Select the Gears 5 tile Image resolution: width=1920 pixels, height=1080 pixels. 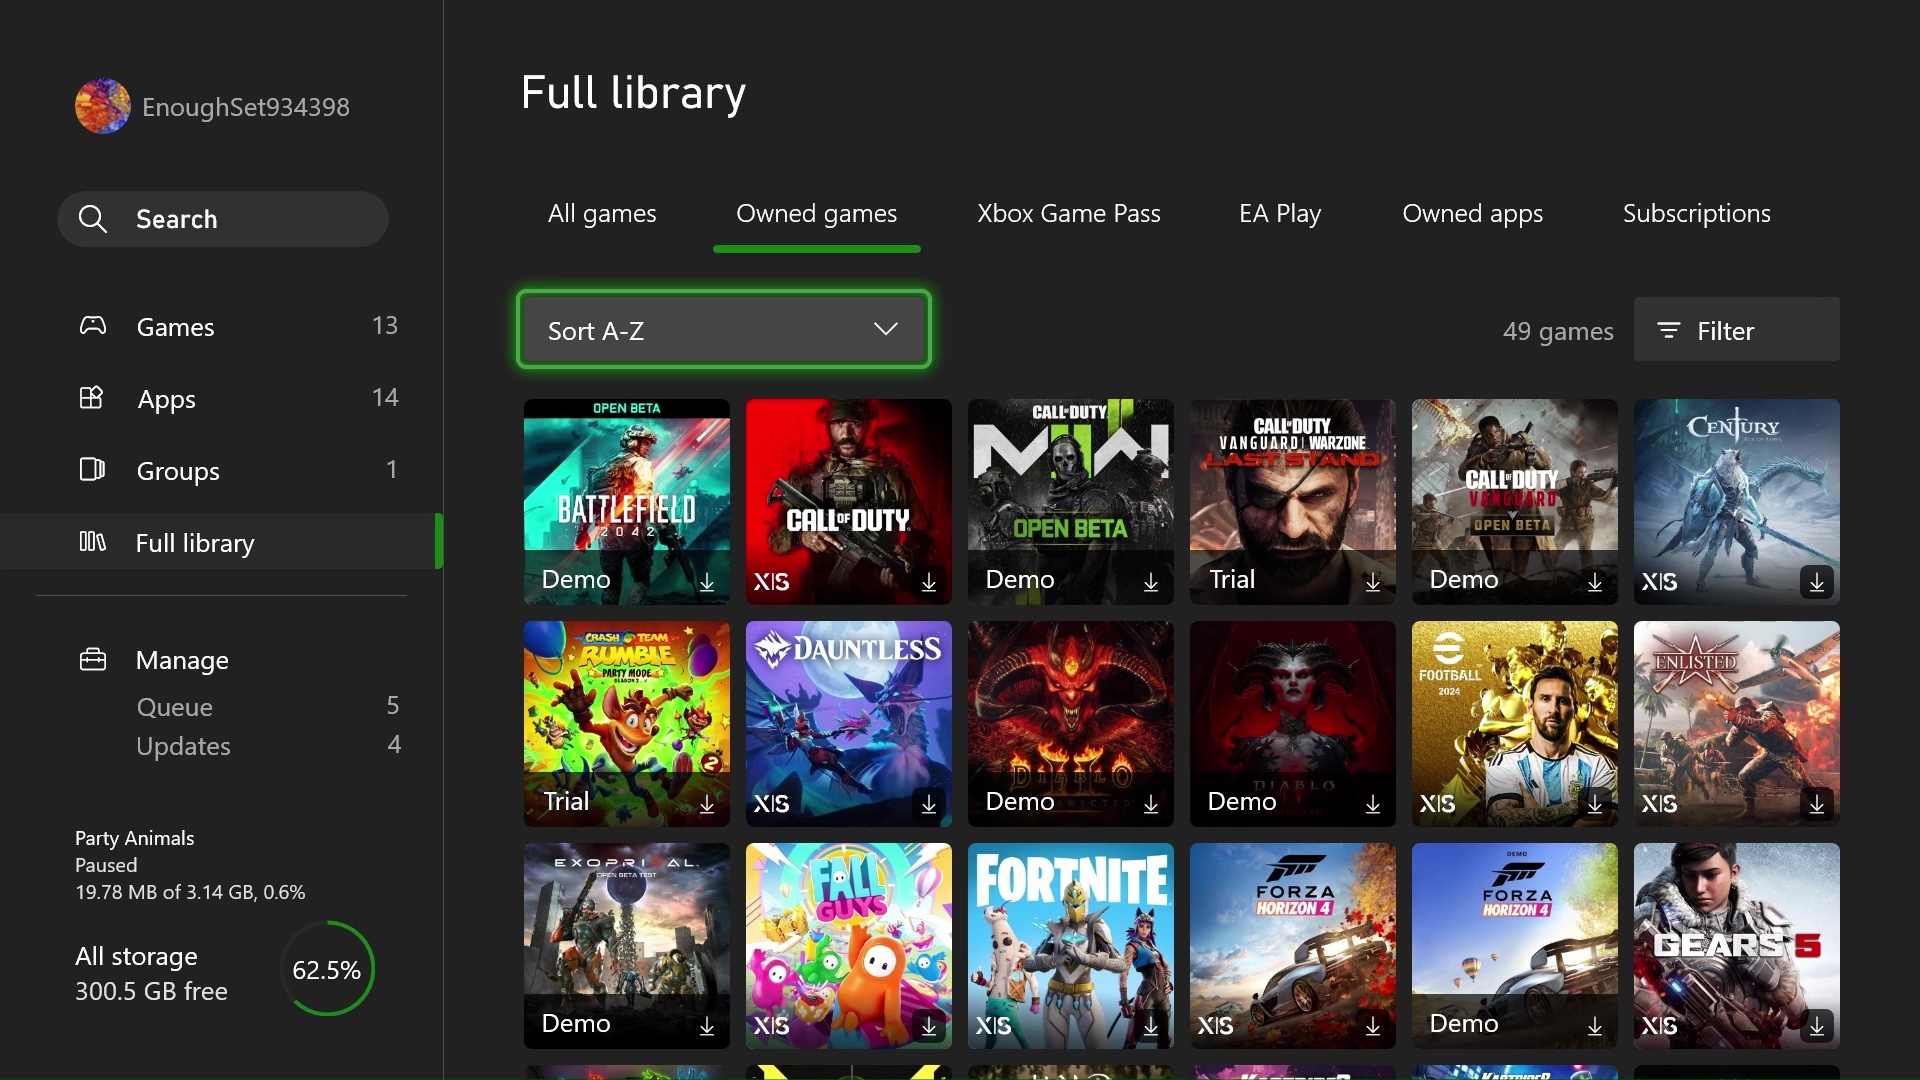pyautogui.click(x=1737, y=946)
